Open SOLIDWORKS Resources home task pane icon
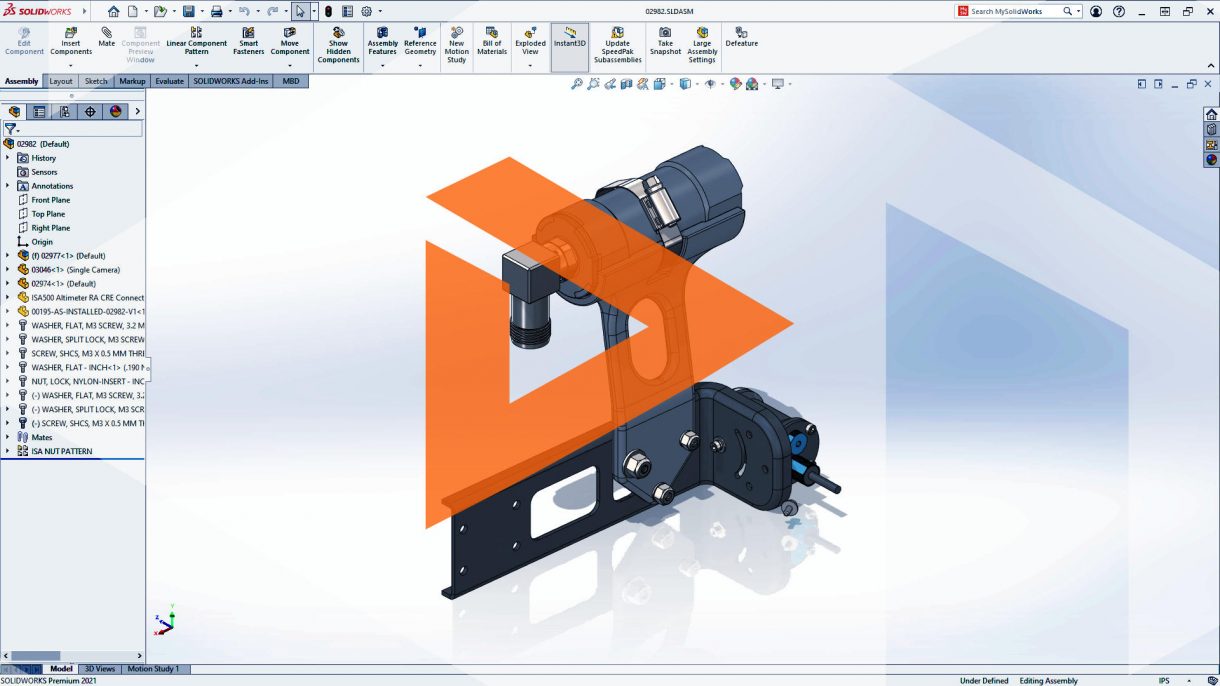This screenshot has width=1220, height=686. 1212,114
